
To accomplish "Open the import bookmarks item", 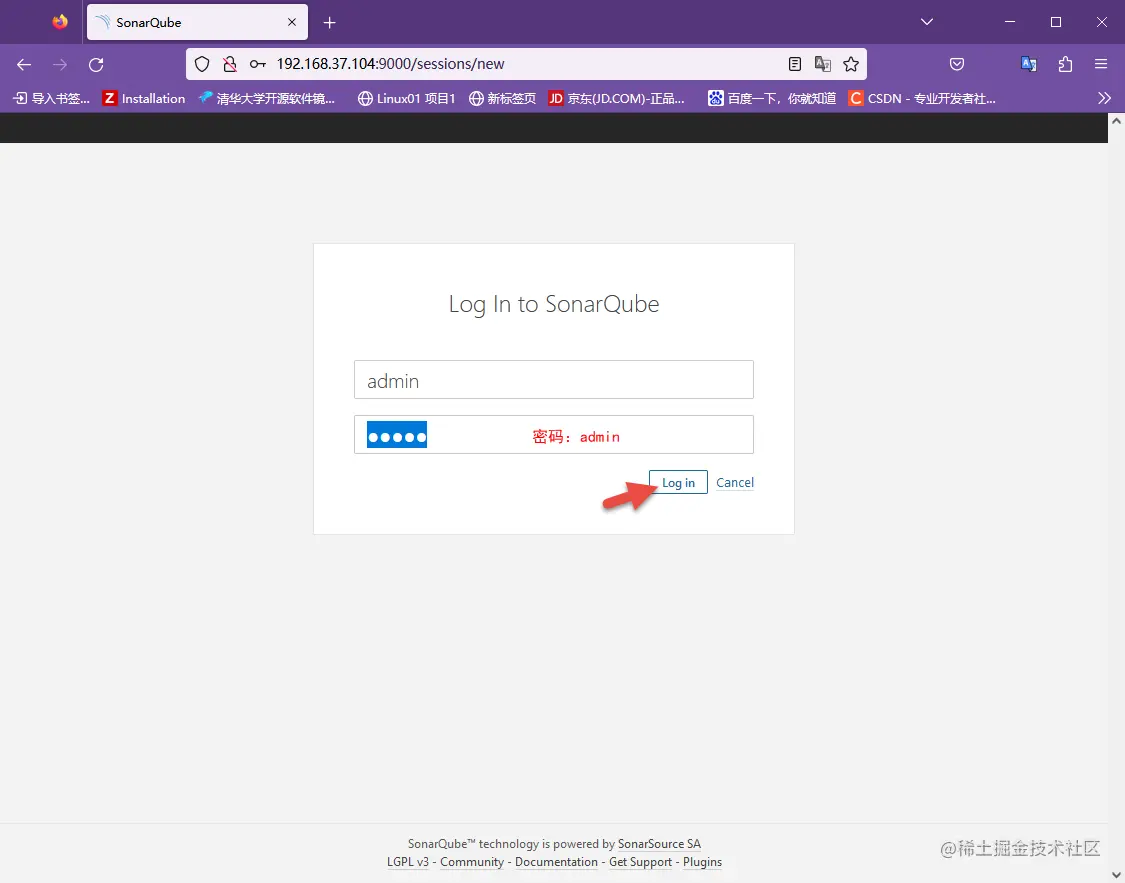I will [52, 98].
